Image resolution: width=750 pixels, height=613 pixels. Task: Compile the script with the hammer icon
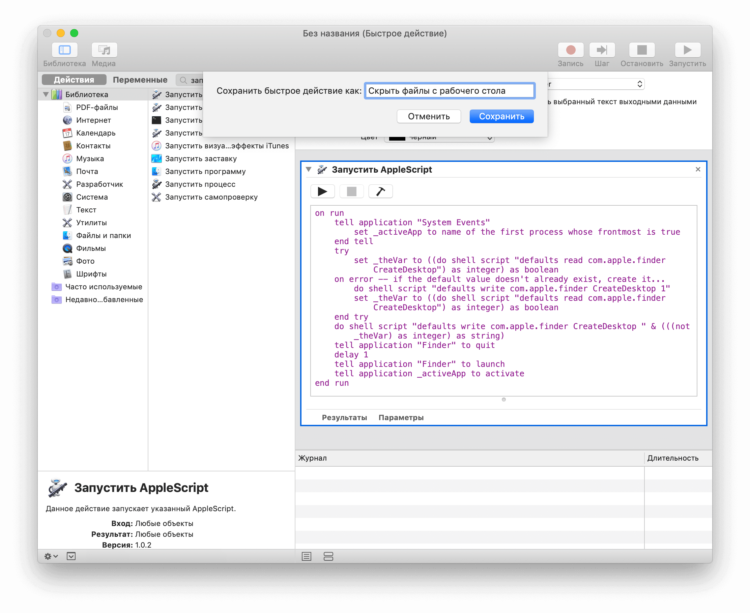coord(381,191)
